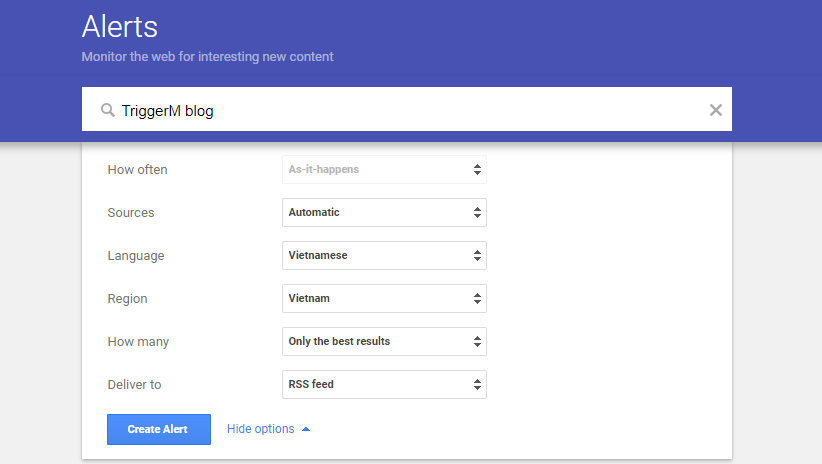822x464 pixels.
Task: Focus the TriggerM blog search field
Action: (400, 111)
